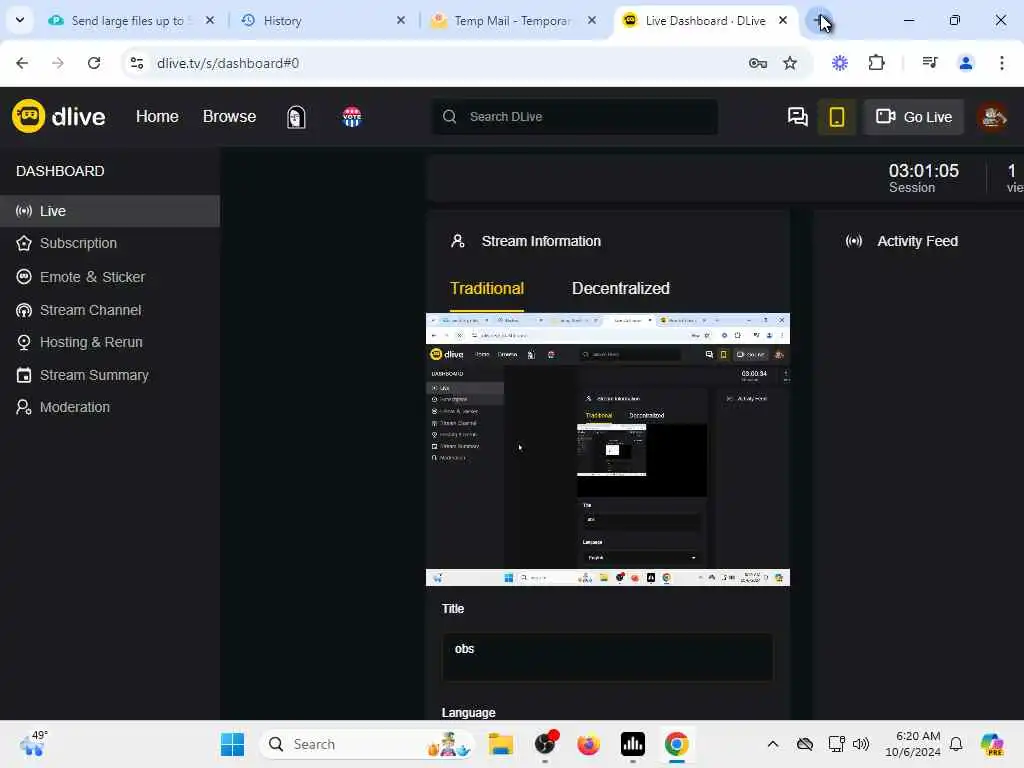Click the webcam icon beside Hosting & Rerun
Screen dimensions: 1024x768
pos(24,342)
